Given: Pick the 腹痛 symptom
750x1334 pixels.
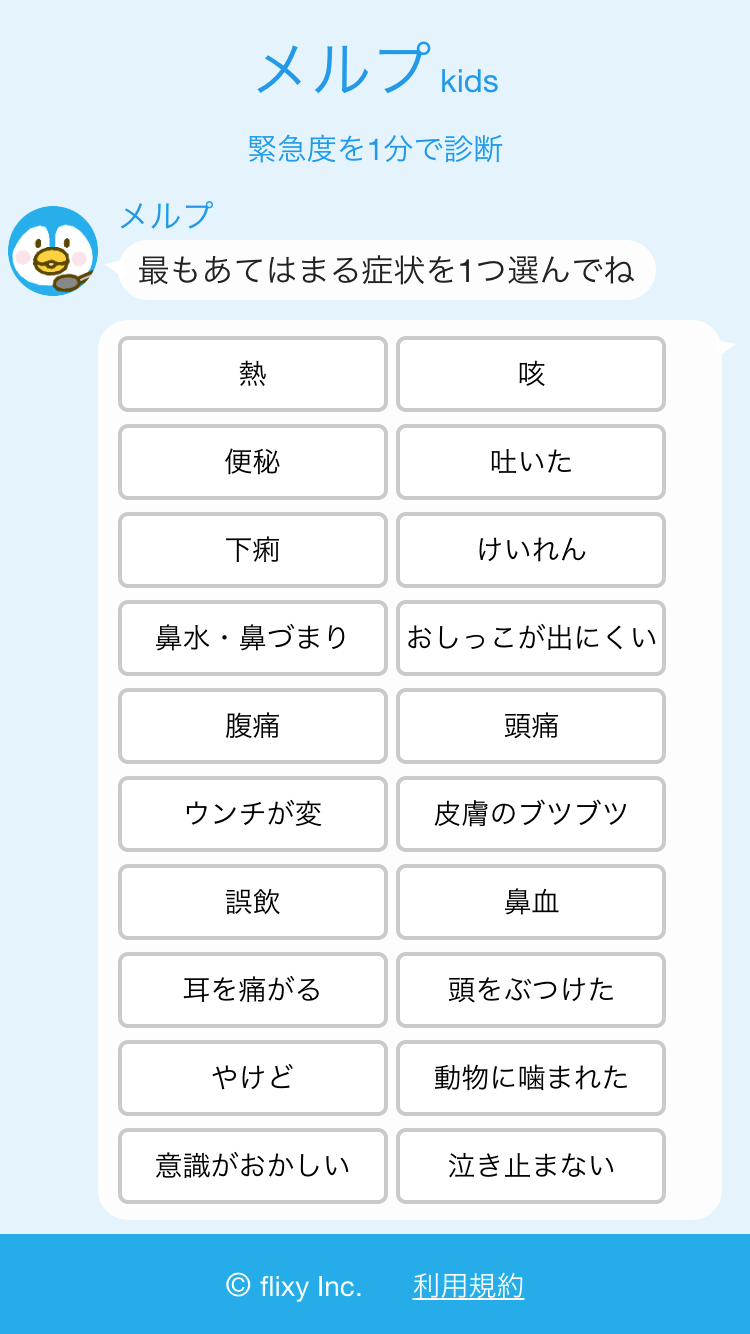Looking at the screenshot, I should pos(253,726).
